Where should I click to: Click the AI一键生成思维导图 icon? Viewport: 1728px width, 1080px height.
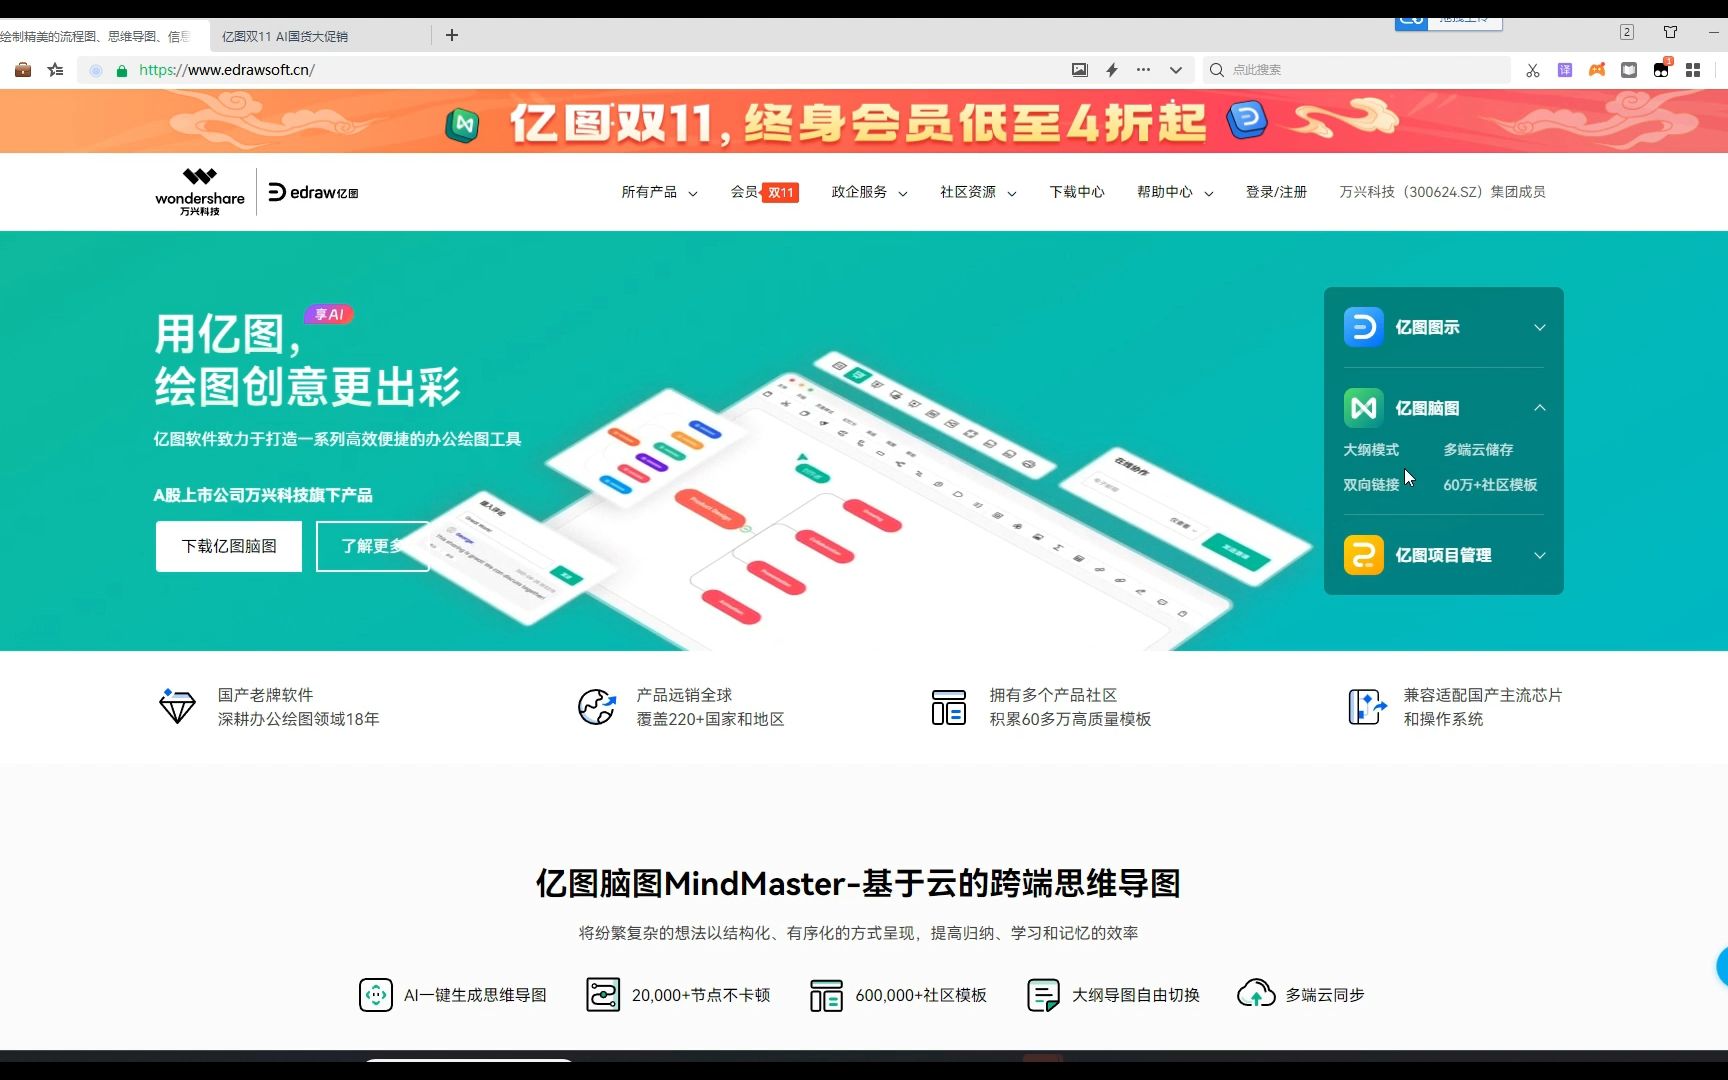point(375,995)
